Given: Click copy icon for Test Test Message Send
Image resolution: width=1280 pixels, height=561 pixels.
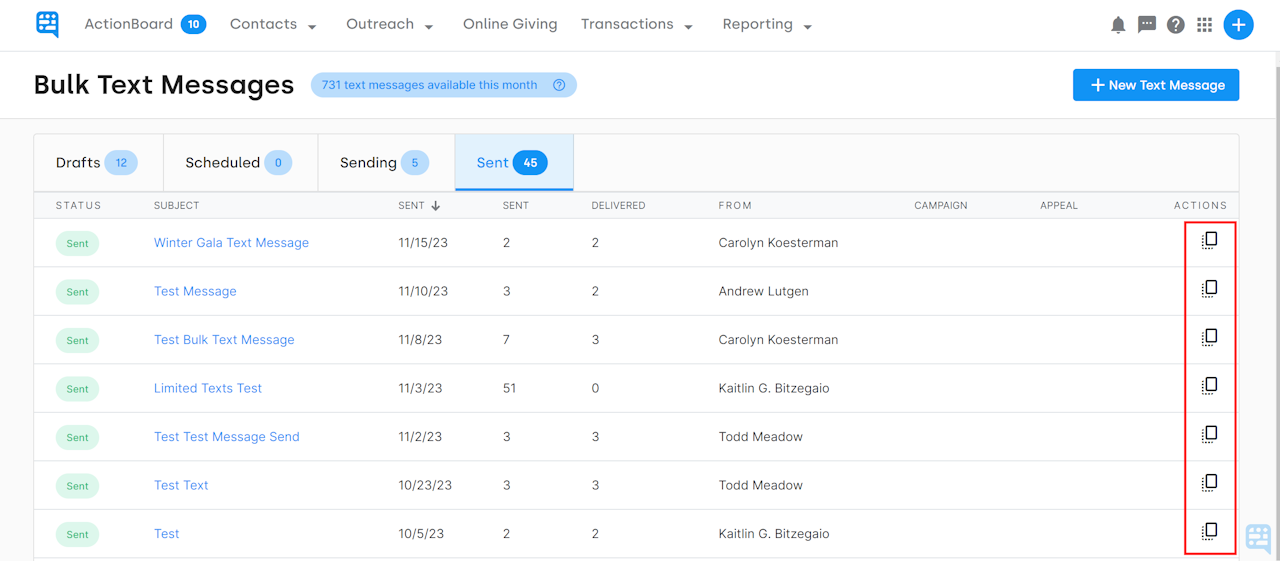Looking at the screenshot, I should point(1209,435).
